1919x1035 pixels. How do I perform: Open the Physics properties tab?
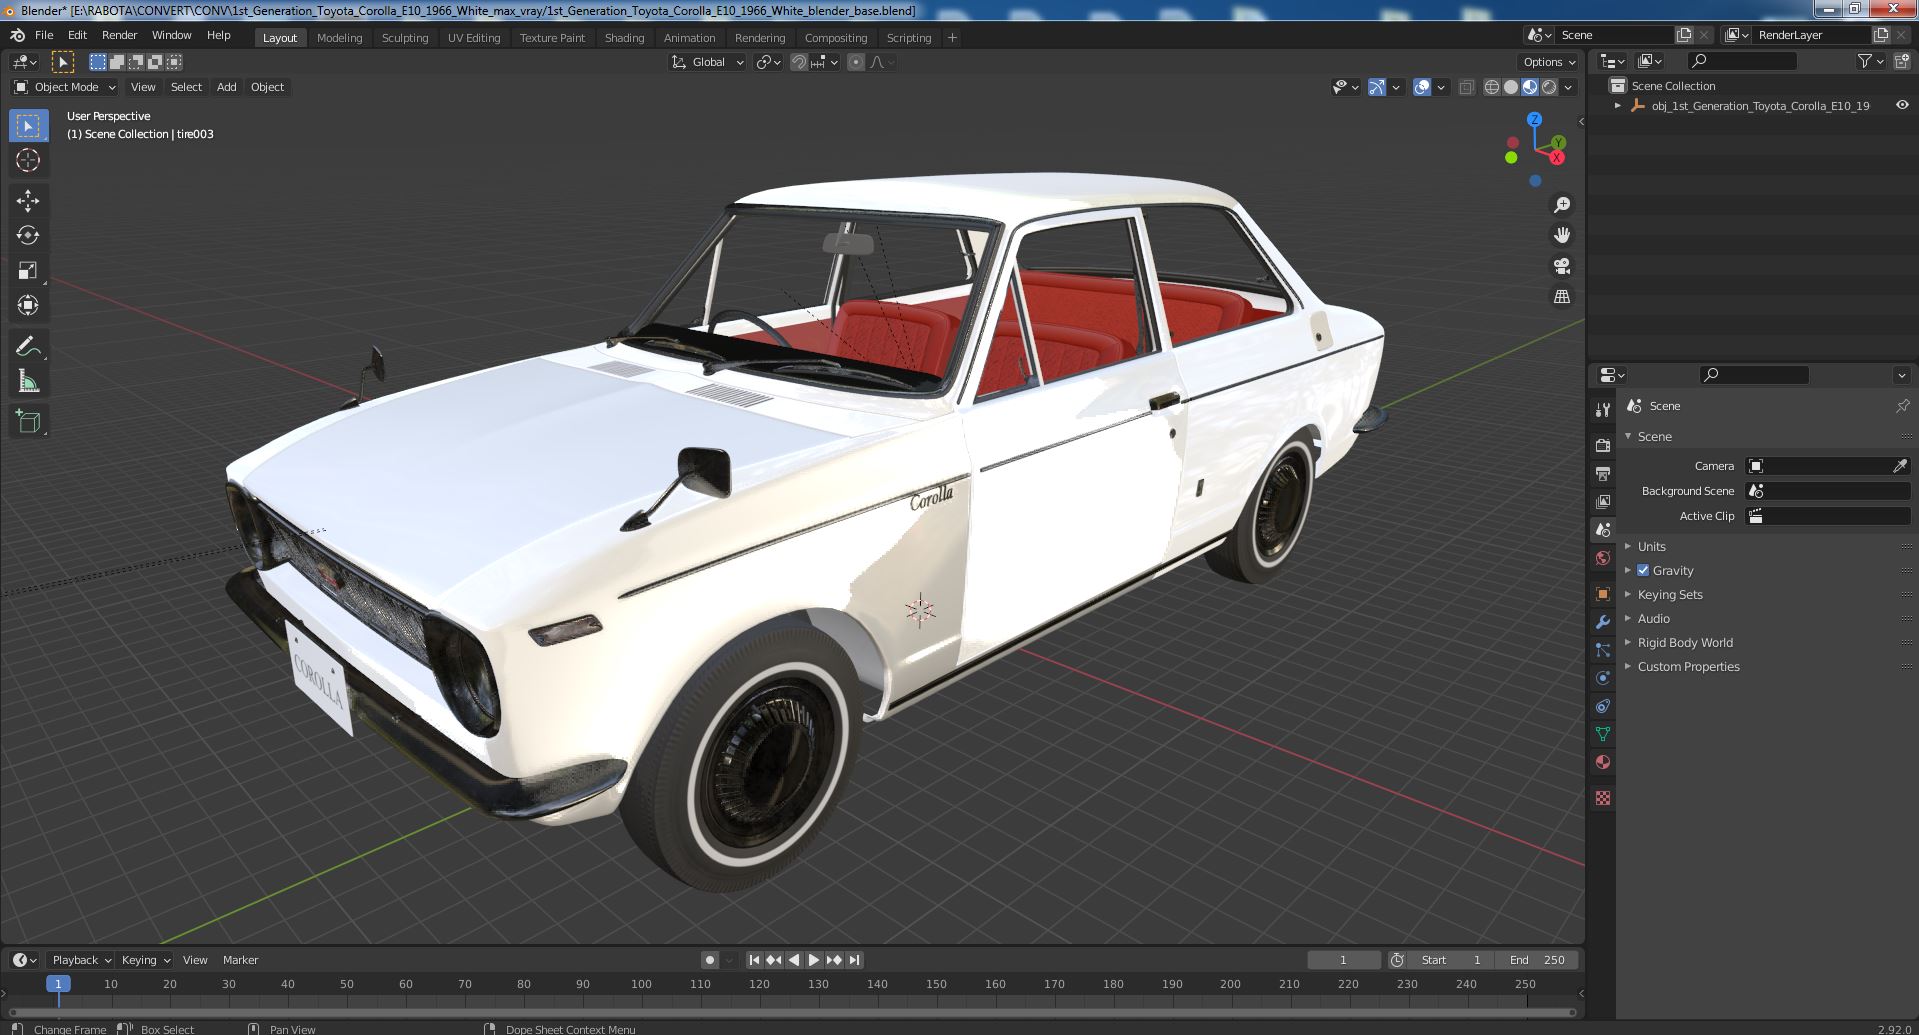pyautogui.click(x=1603, y=678)
